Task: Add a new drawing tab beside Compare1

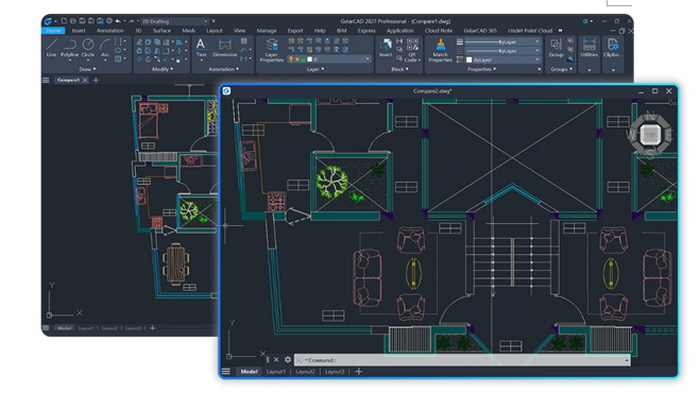Action: [96, 80]
